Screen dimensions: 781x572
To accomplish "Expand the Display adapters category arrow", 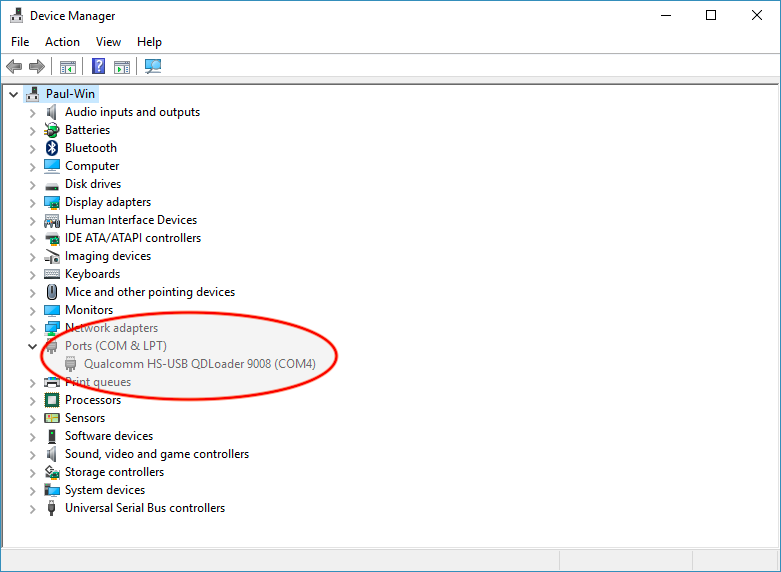I will [x=32, y=203].
